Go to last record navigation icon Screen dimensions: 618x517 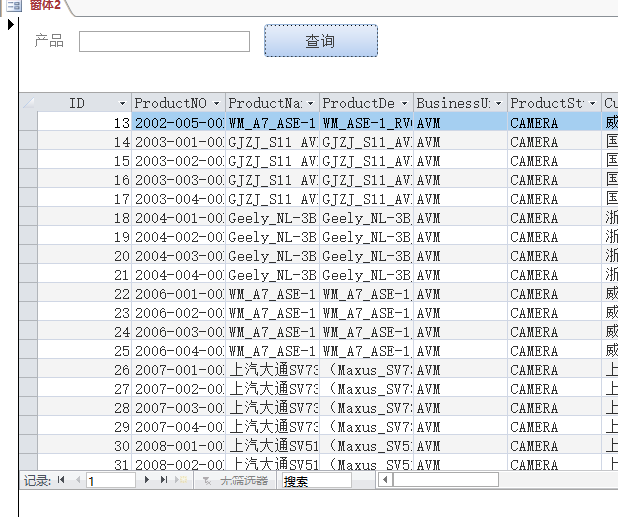pos(164,480)
